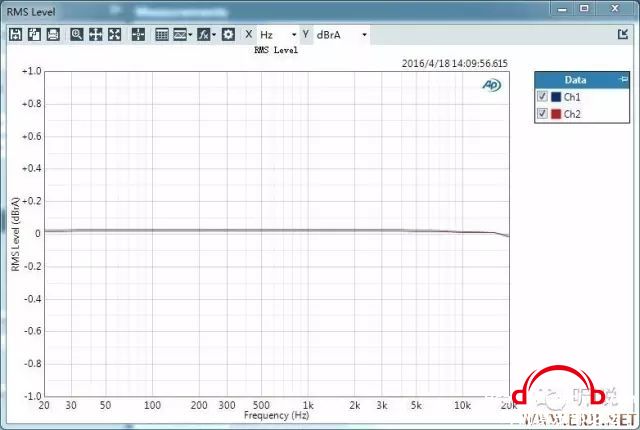Click the timestamp 2016/4/18 14:09:56.615

click(455, 64)
